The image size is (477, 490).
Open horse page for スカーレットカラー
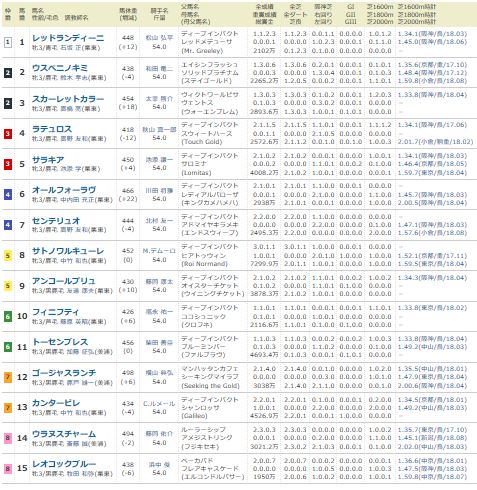[68, 99]
